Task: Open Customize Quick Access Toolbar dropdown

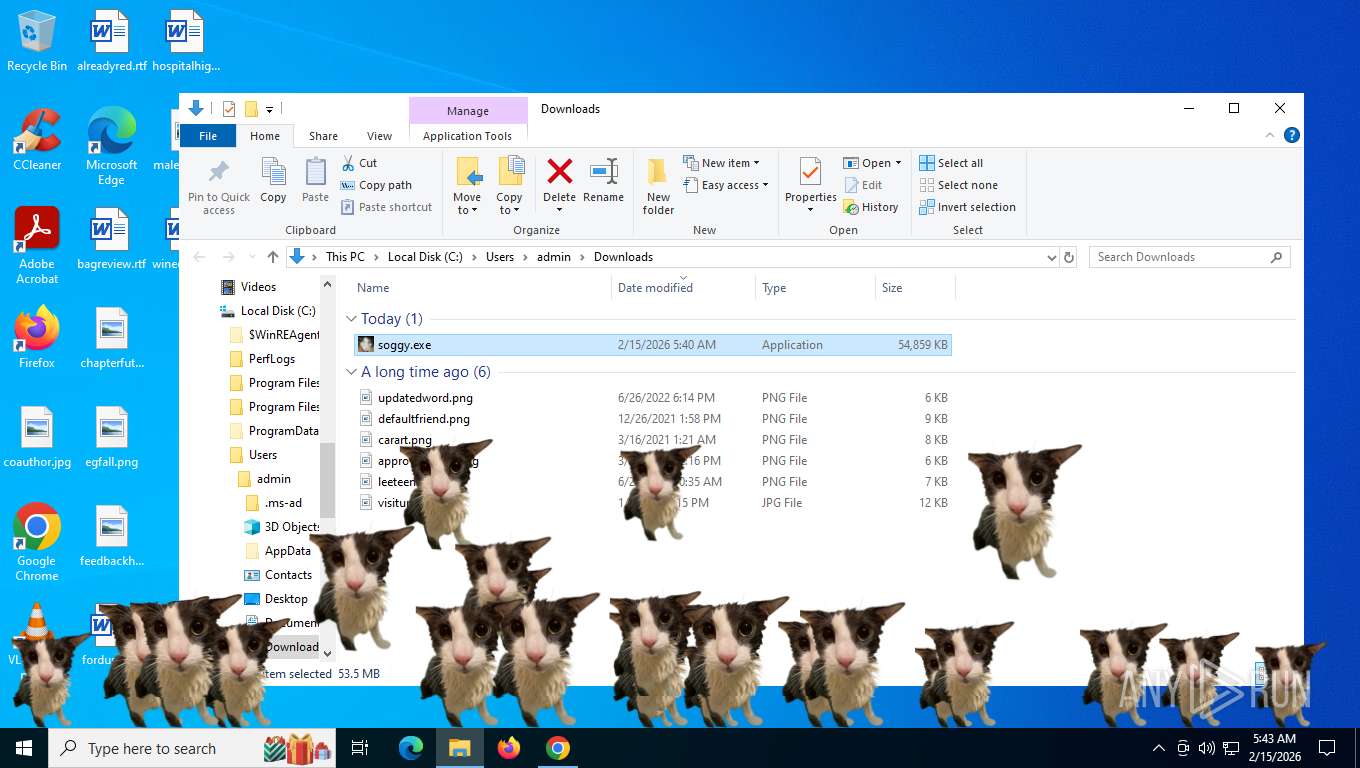Action: click(x=270, y=109)
